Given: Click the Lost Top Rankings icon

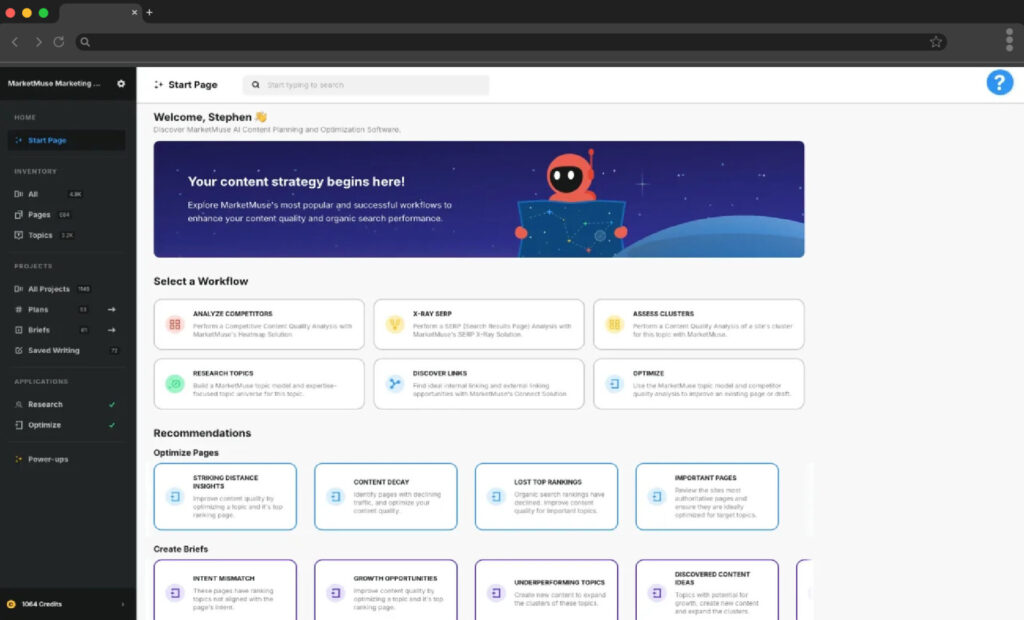Looking at the screenshot, I should point(496,497).
